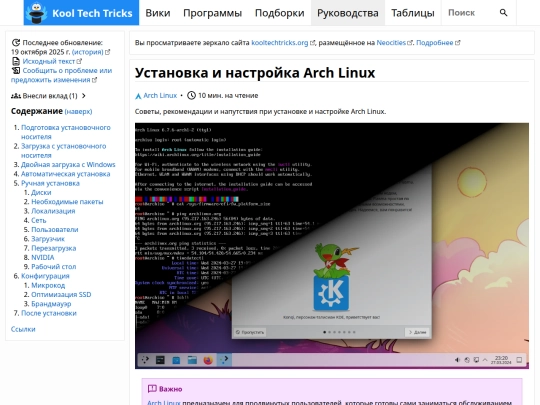Viewport: 540px width, 405px height.
Task: Click the Arch Linux article header image
Action: (332, 246)
